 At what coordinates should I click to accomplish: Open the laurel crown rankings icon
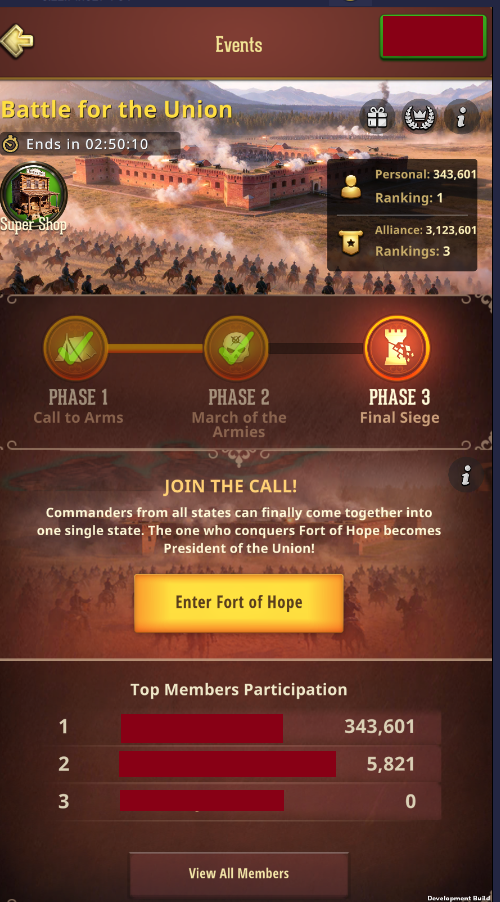419,117
